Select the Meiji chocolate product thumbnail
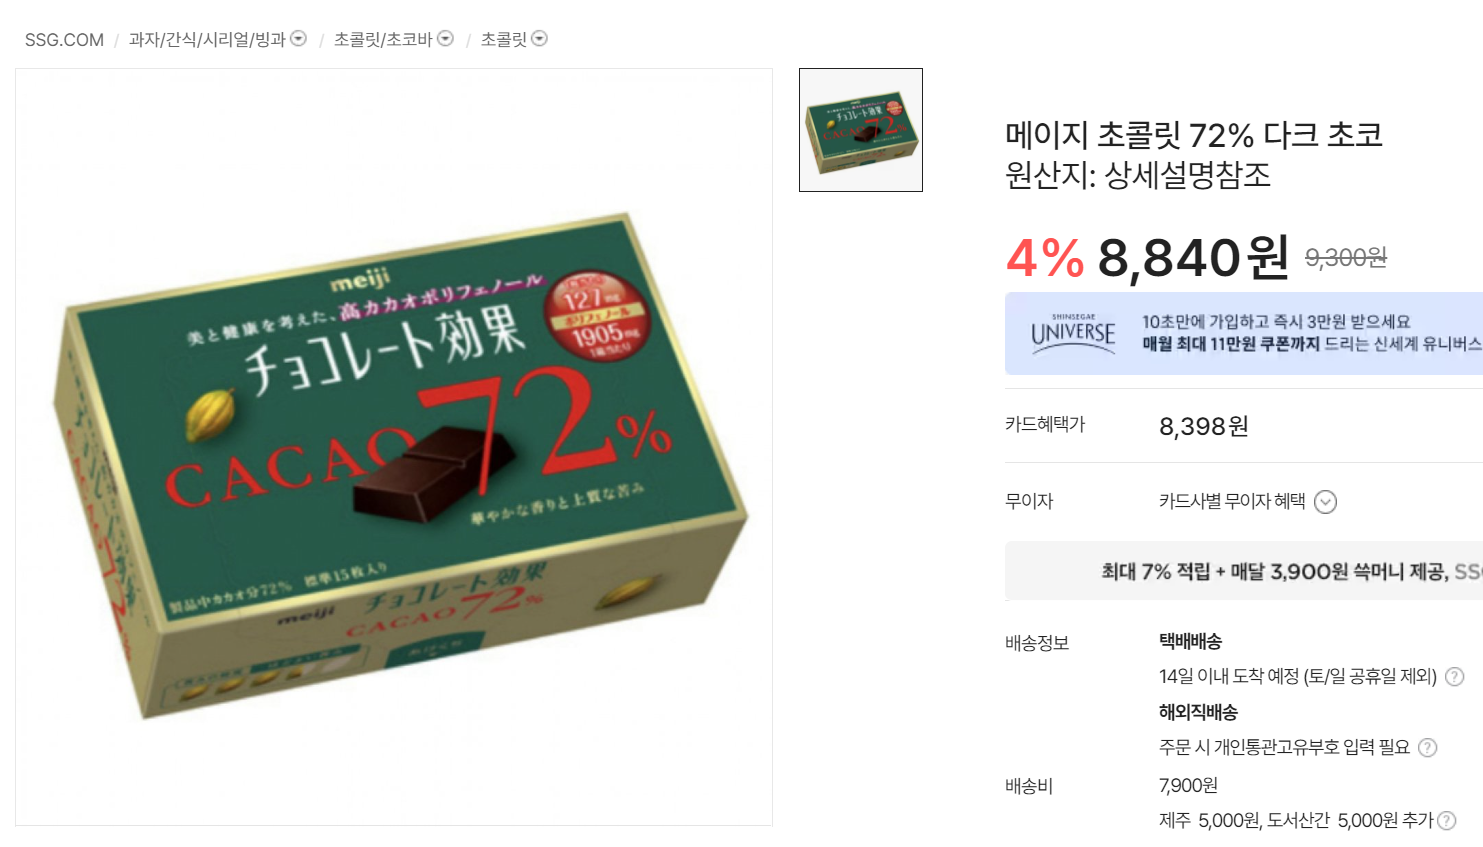This screenshot has width=1483, height=847. [x=861, y=130]
